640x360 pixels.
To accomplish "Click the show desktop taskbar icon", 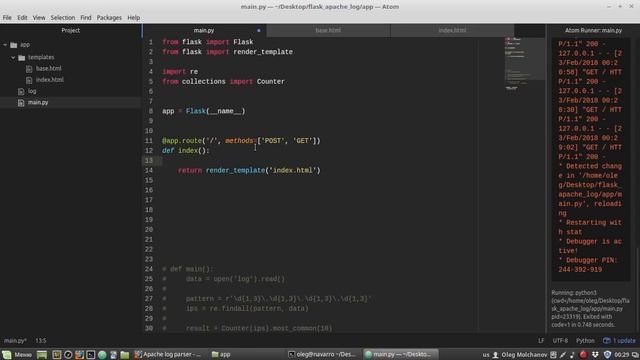I will pyautogui.click(x=42, y=354).
